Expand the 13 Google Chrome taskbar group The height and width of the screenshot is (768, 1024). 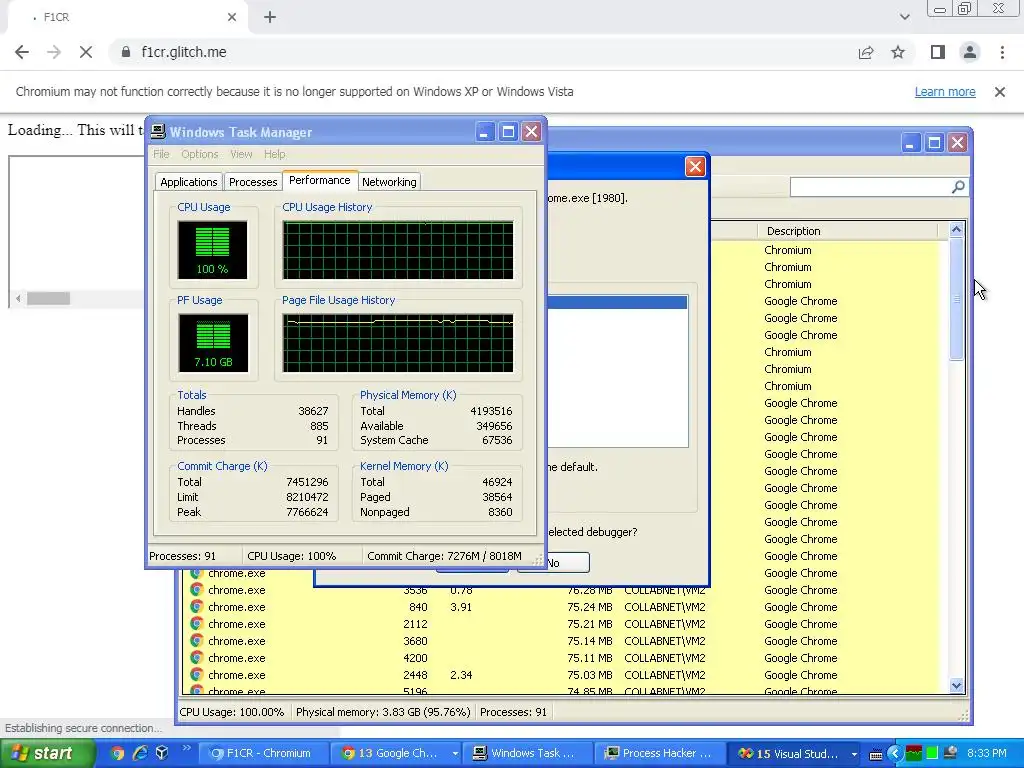(x=396, y=754)
